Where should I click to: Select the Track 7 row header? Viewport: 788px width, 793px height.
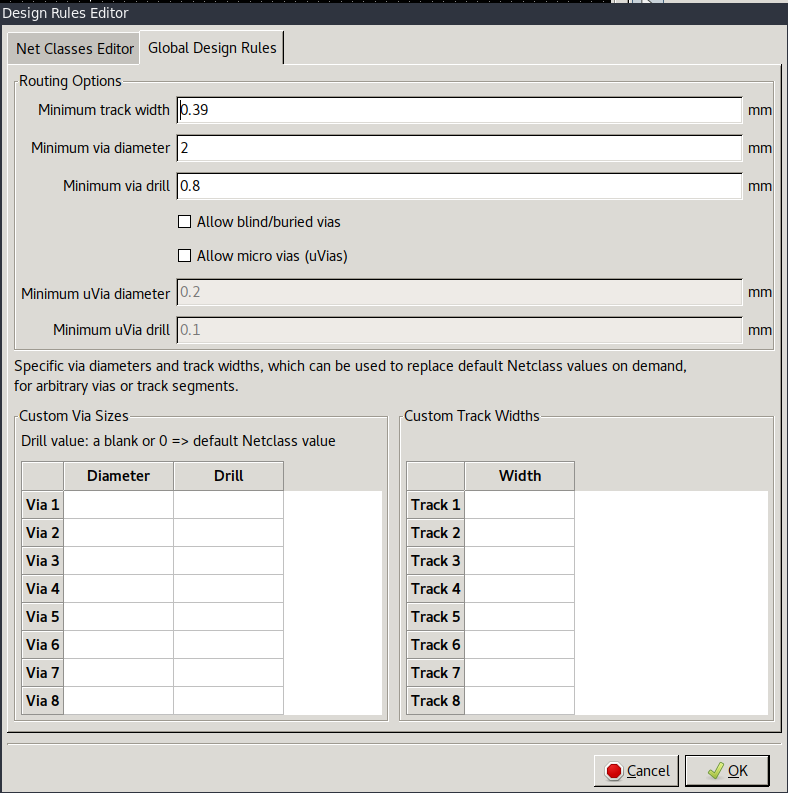435,673
